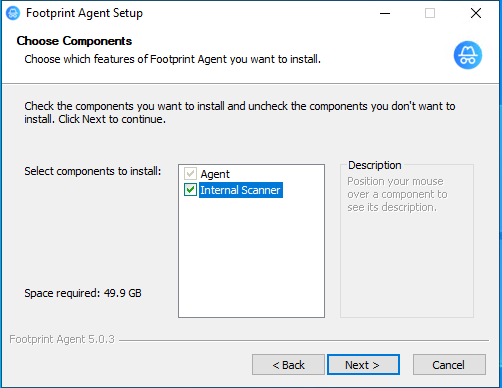
Task: Go to Next installer step
Action: tap(363, 365)
